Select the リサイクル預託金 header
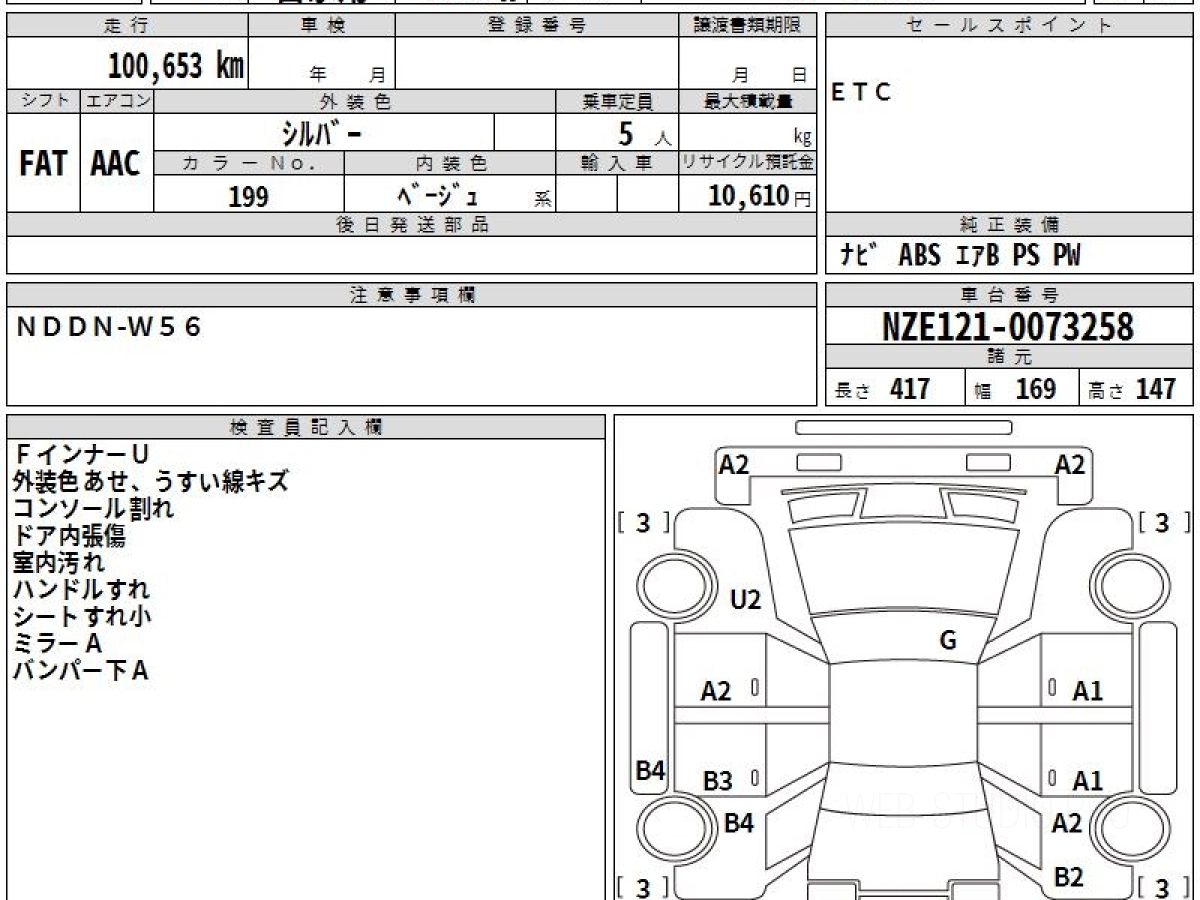1200x900 pixels. coord(747,163)
